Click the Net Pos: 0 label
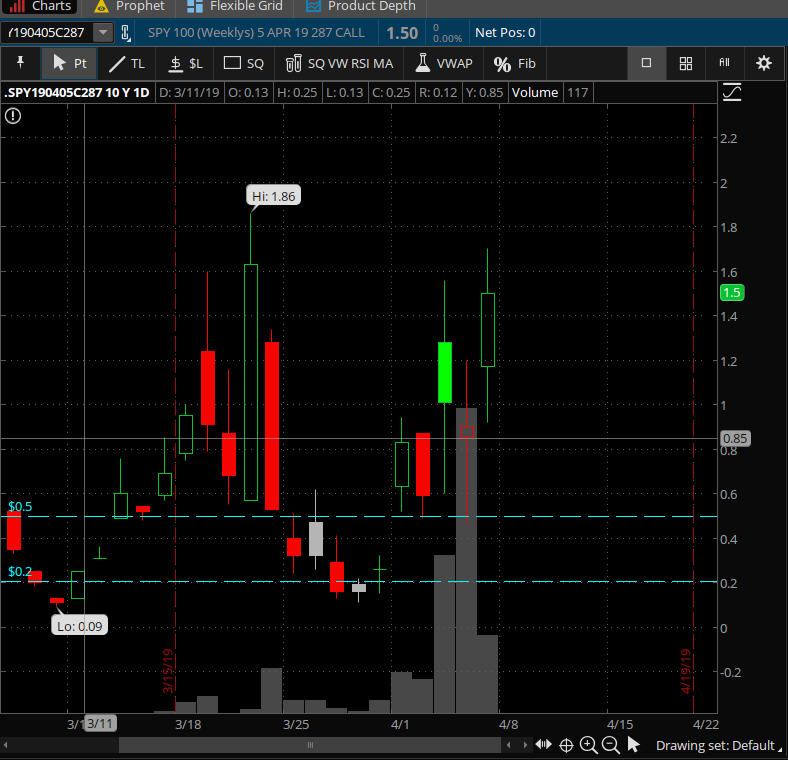Screen dimensions: 788x760 coord(505,33)
